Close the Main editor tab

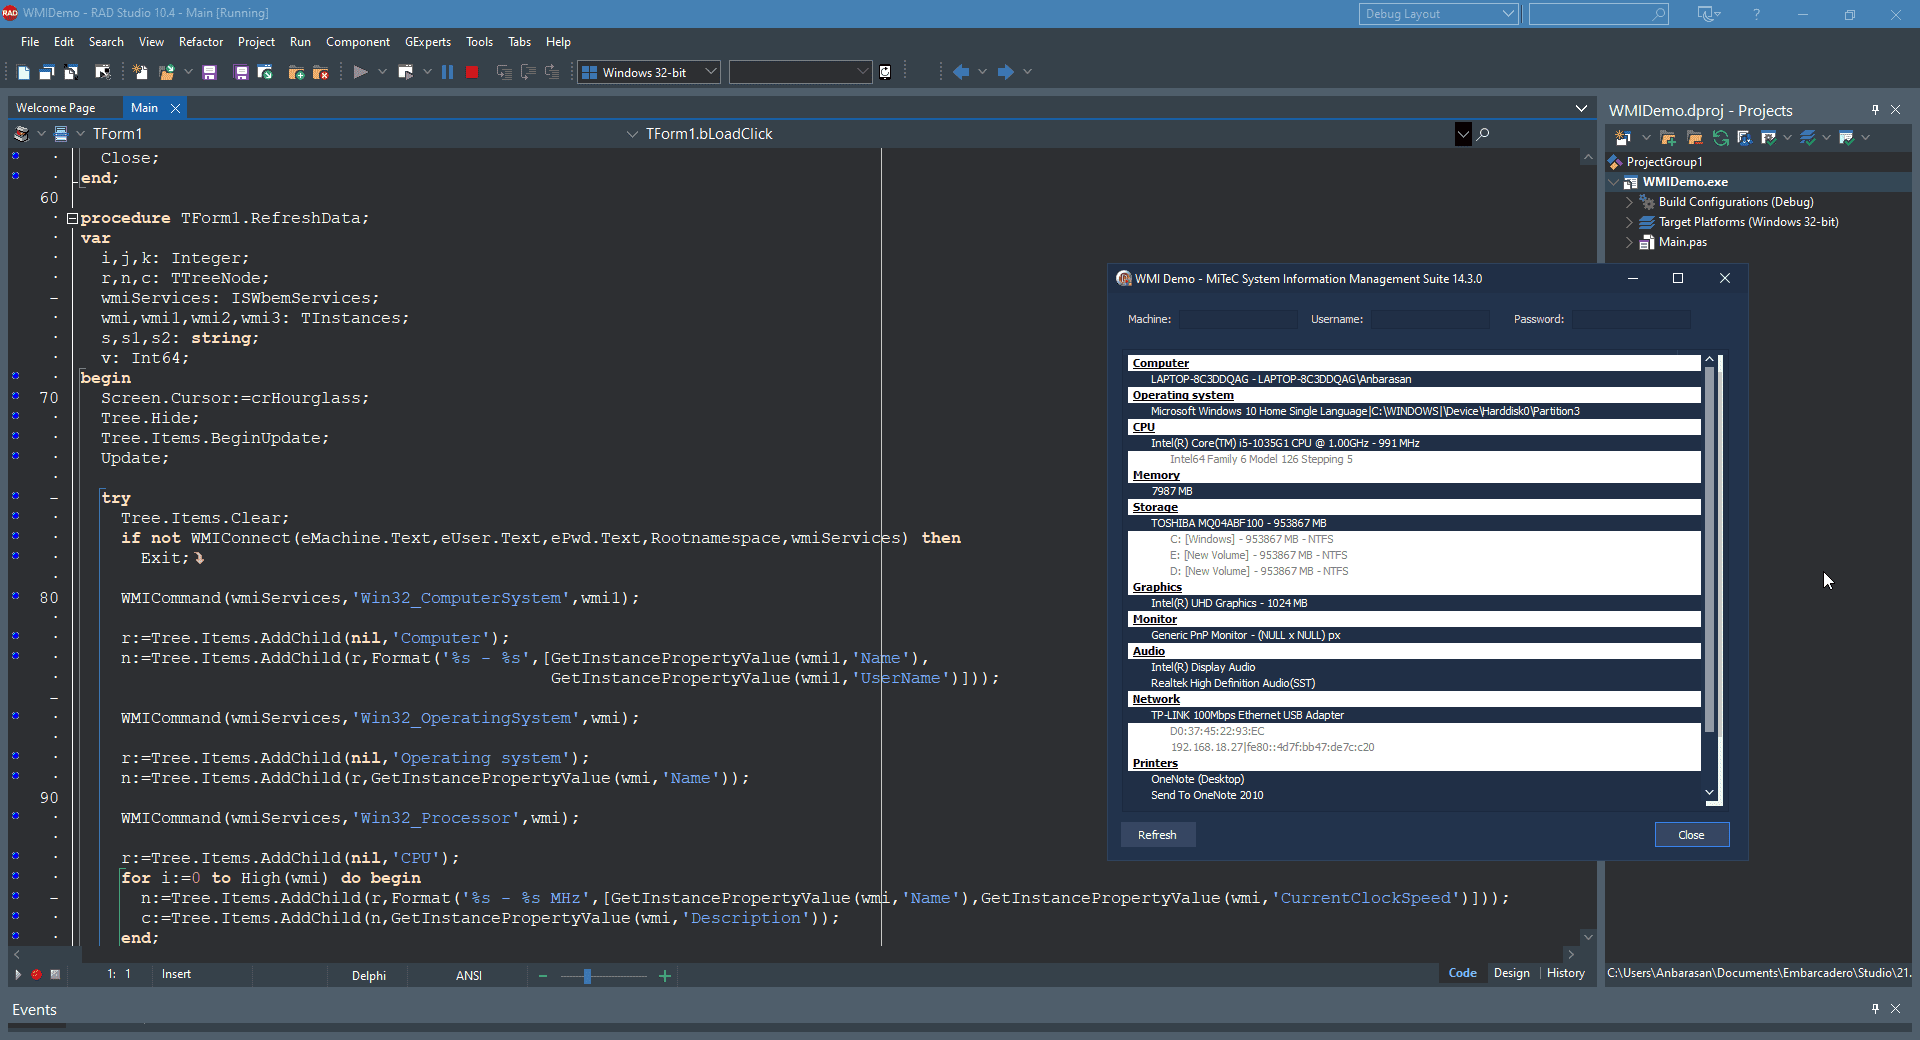tap(176, 108)
